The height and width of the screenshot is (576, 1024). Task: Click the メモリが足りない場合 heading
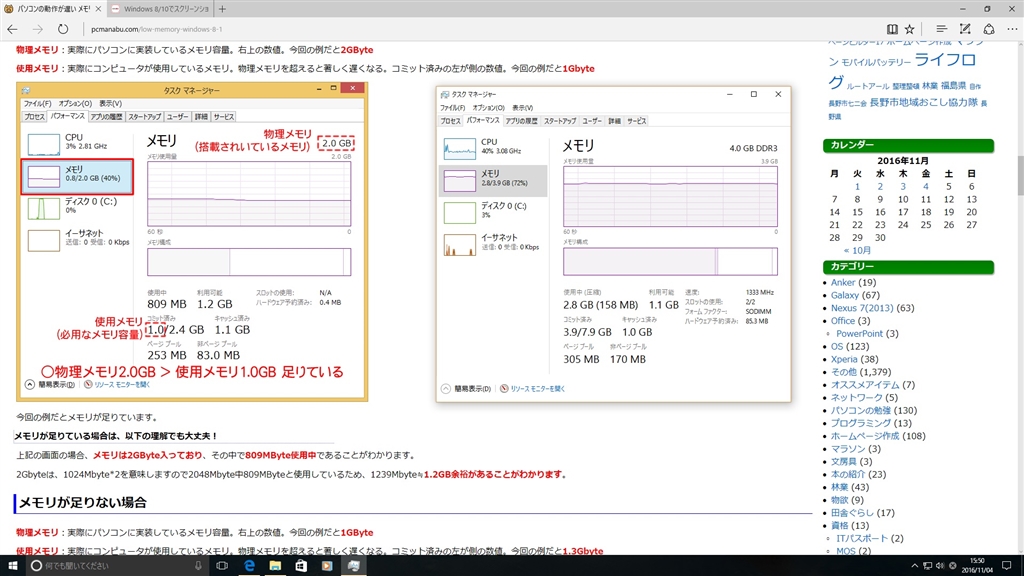[x=82, y=502]
